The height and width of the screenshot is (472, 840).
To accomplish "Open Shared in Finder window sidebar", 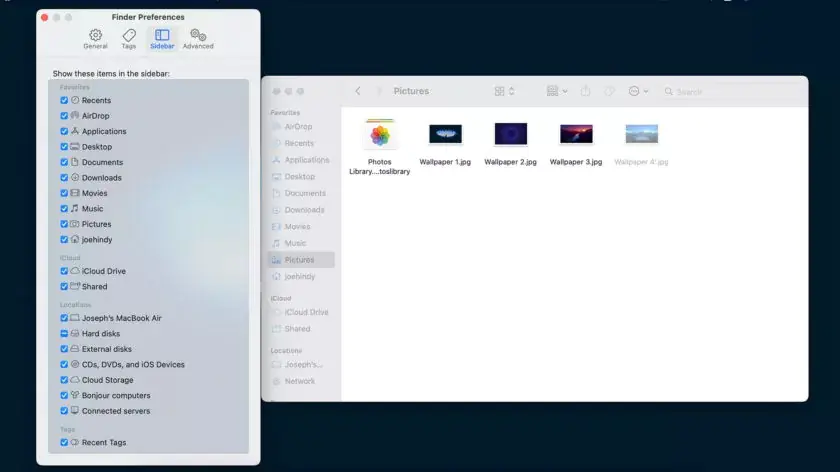I will tap(301, 329).
